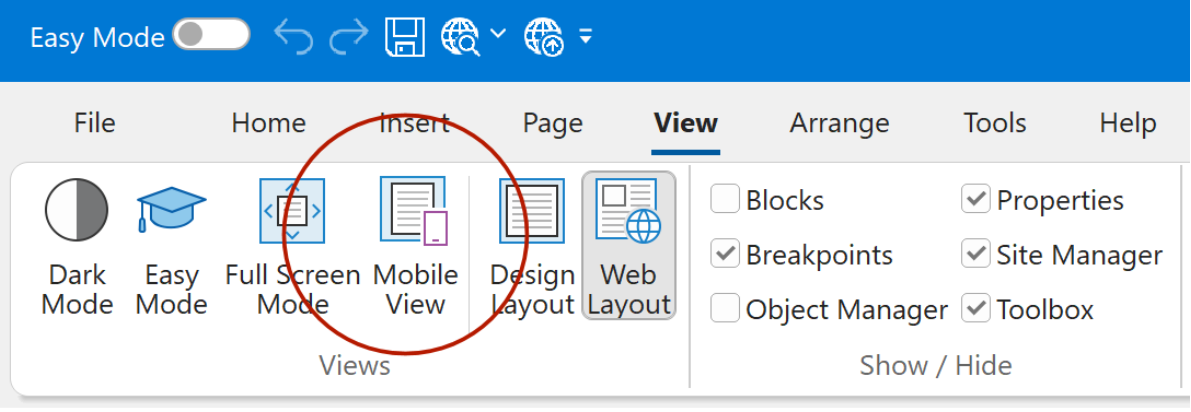Screen dimensions: 1191x412
Task: Show the Object Manager panel checkbox
Action: click(725, 309)
